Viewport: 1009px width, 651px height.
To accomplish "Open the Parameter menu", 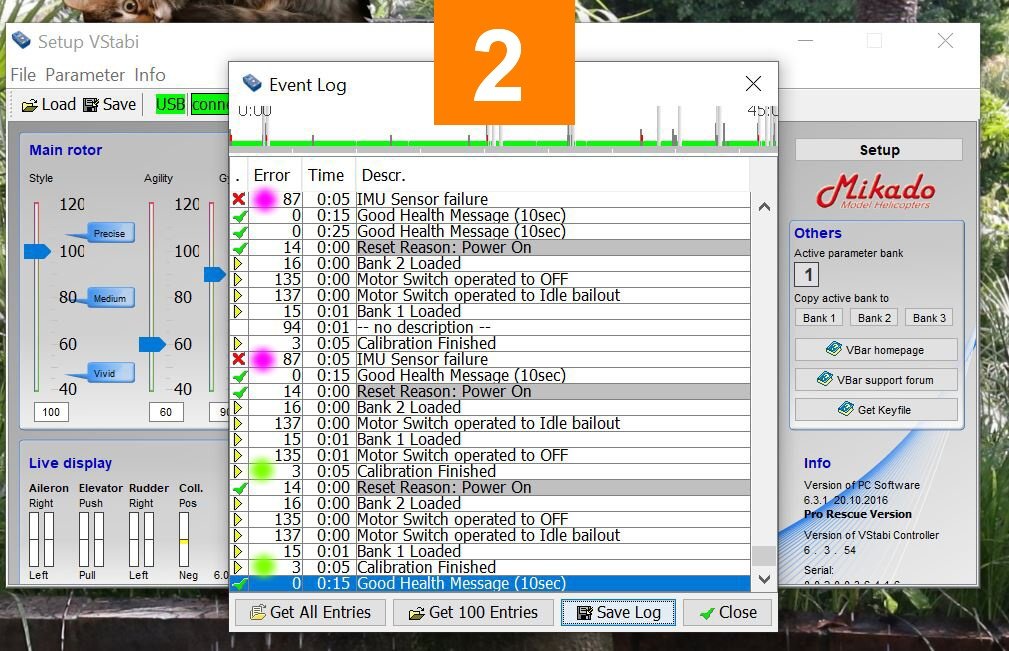I will tap(85, 75).
